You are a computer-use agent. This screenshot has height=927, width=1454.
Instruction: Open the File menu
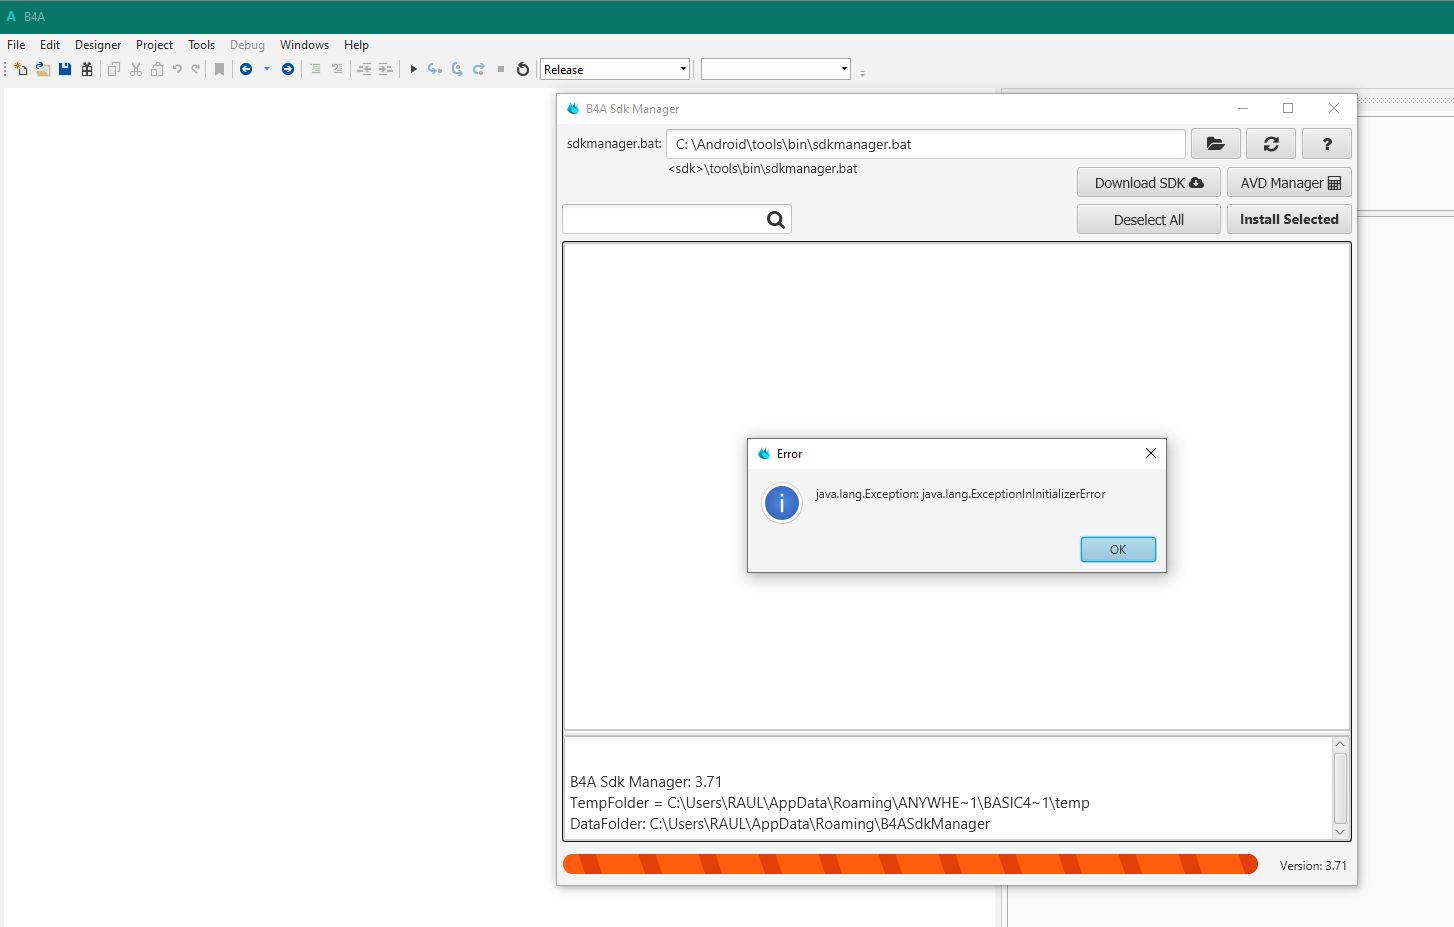click(16, 45)
